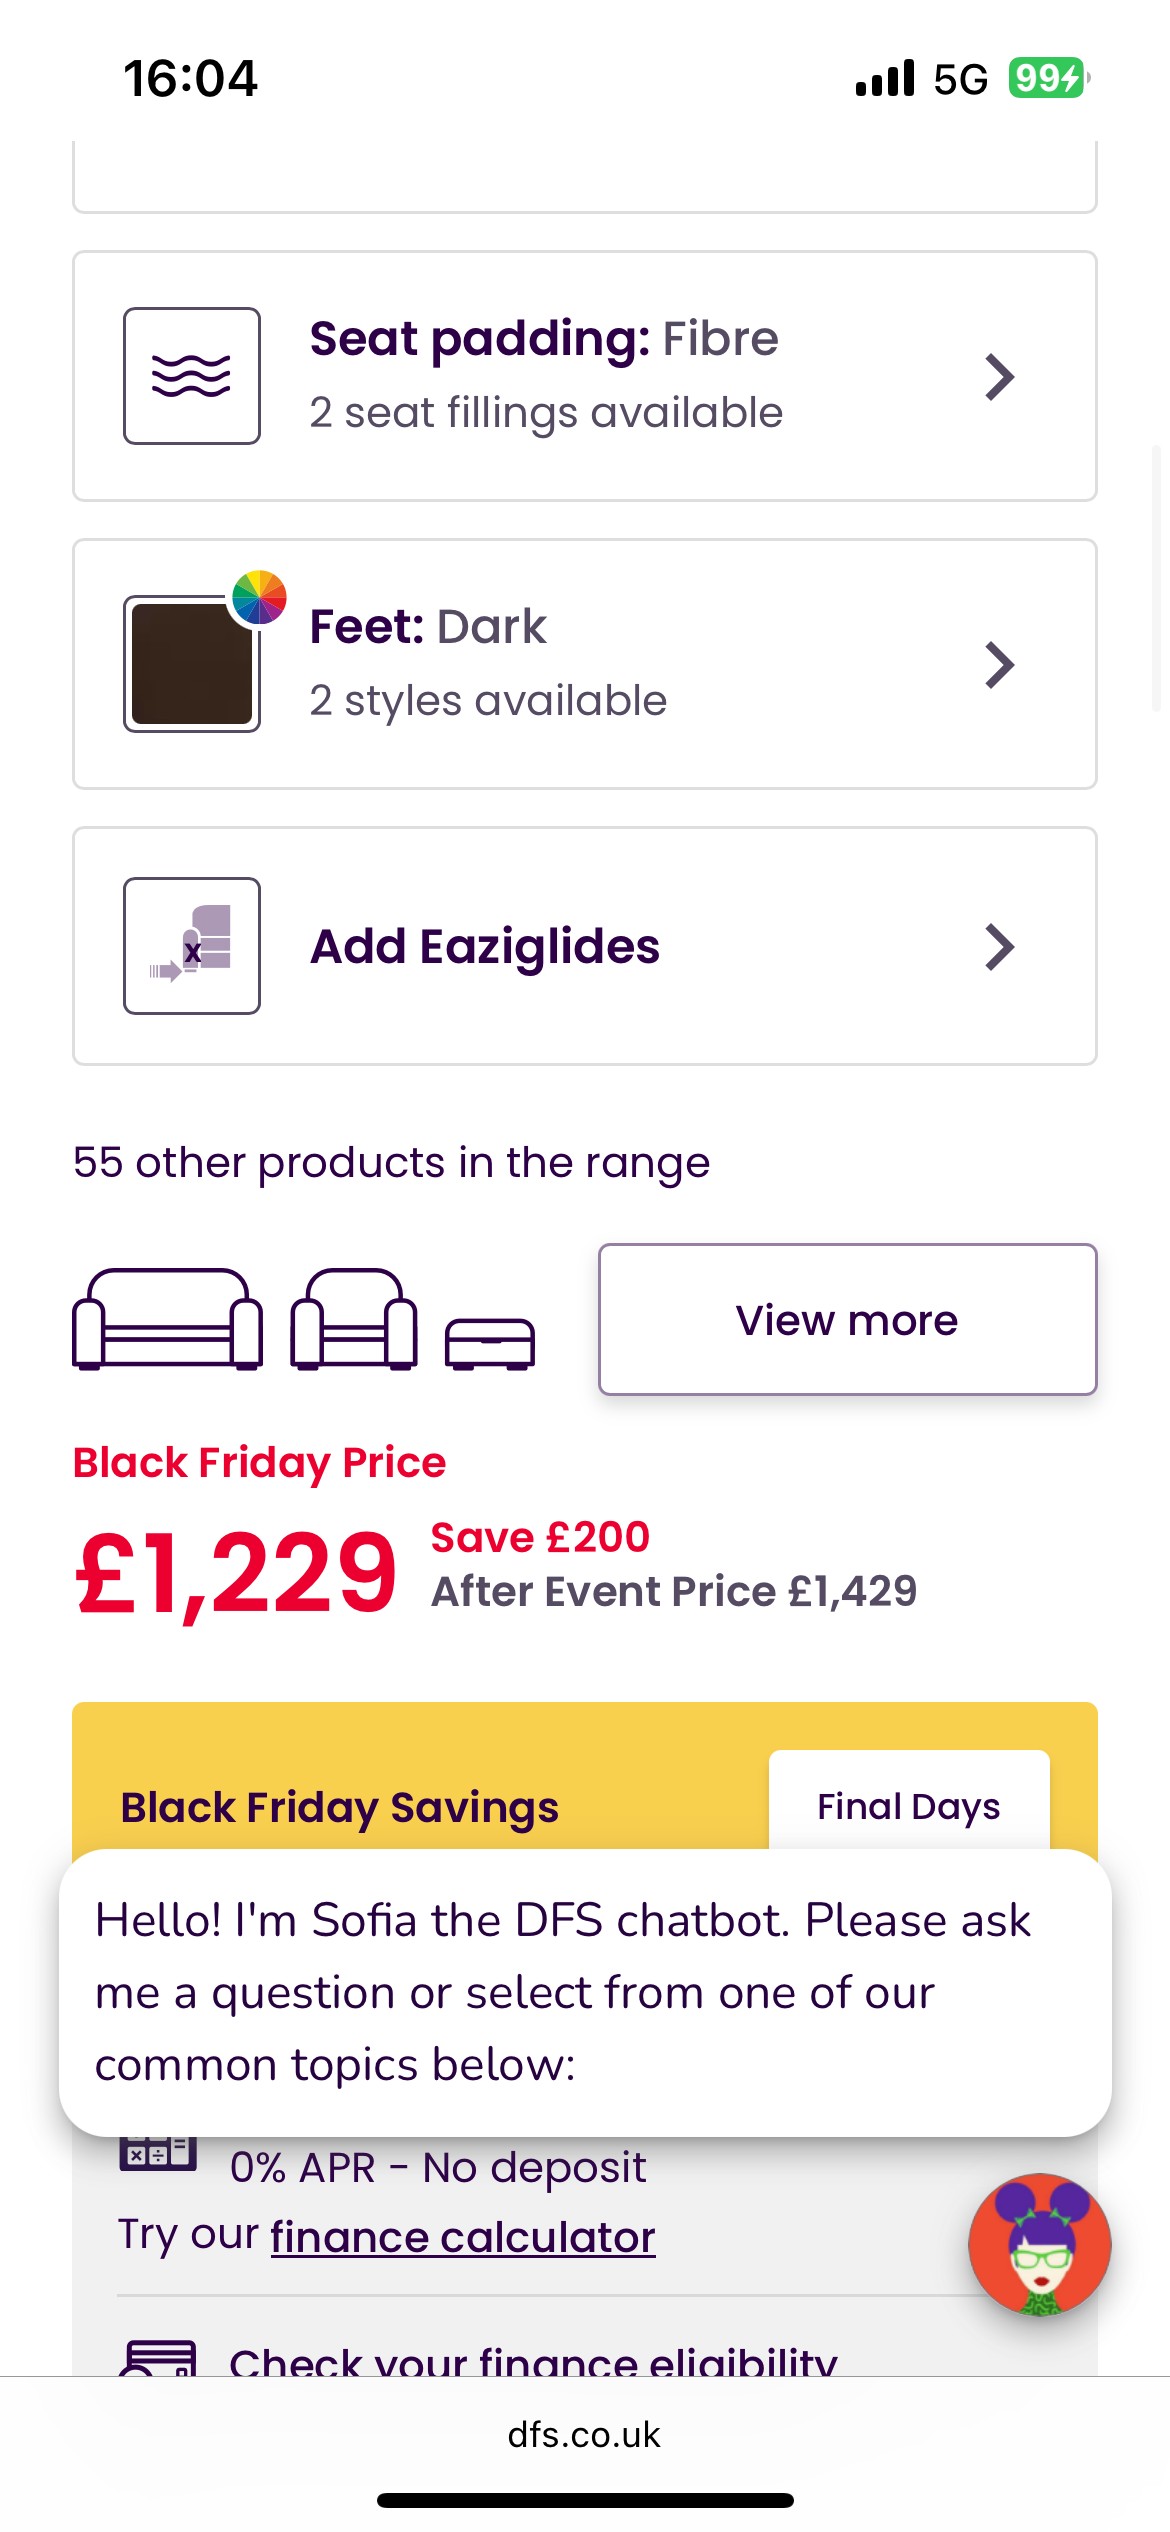This screenshot has width=1170, height=2532.
Task: Select the footstool icon in range
Action: [x=489, y=1343]
